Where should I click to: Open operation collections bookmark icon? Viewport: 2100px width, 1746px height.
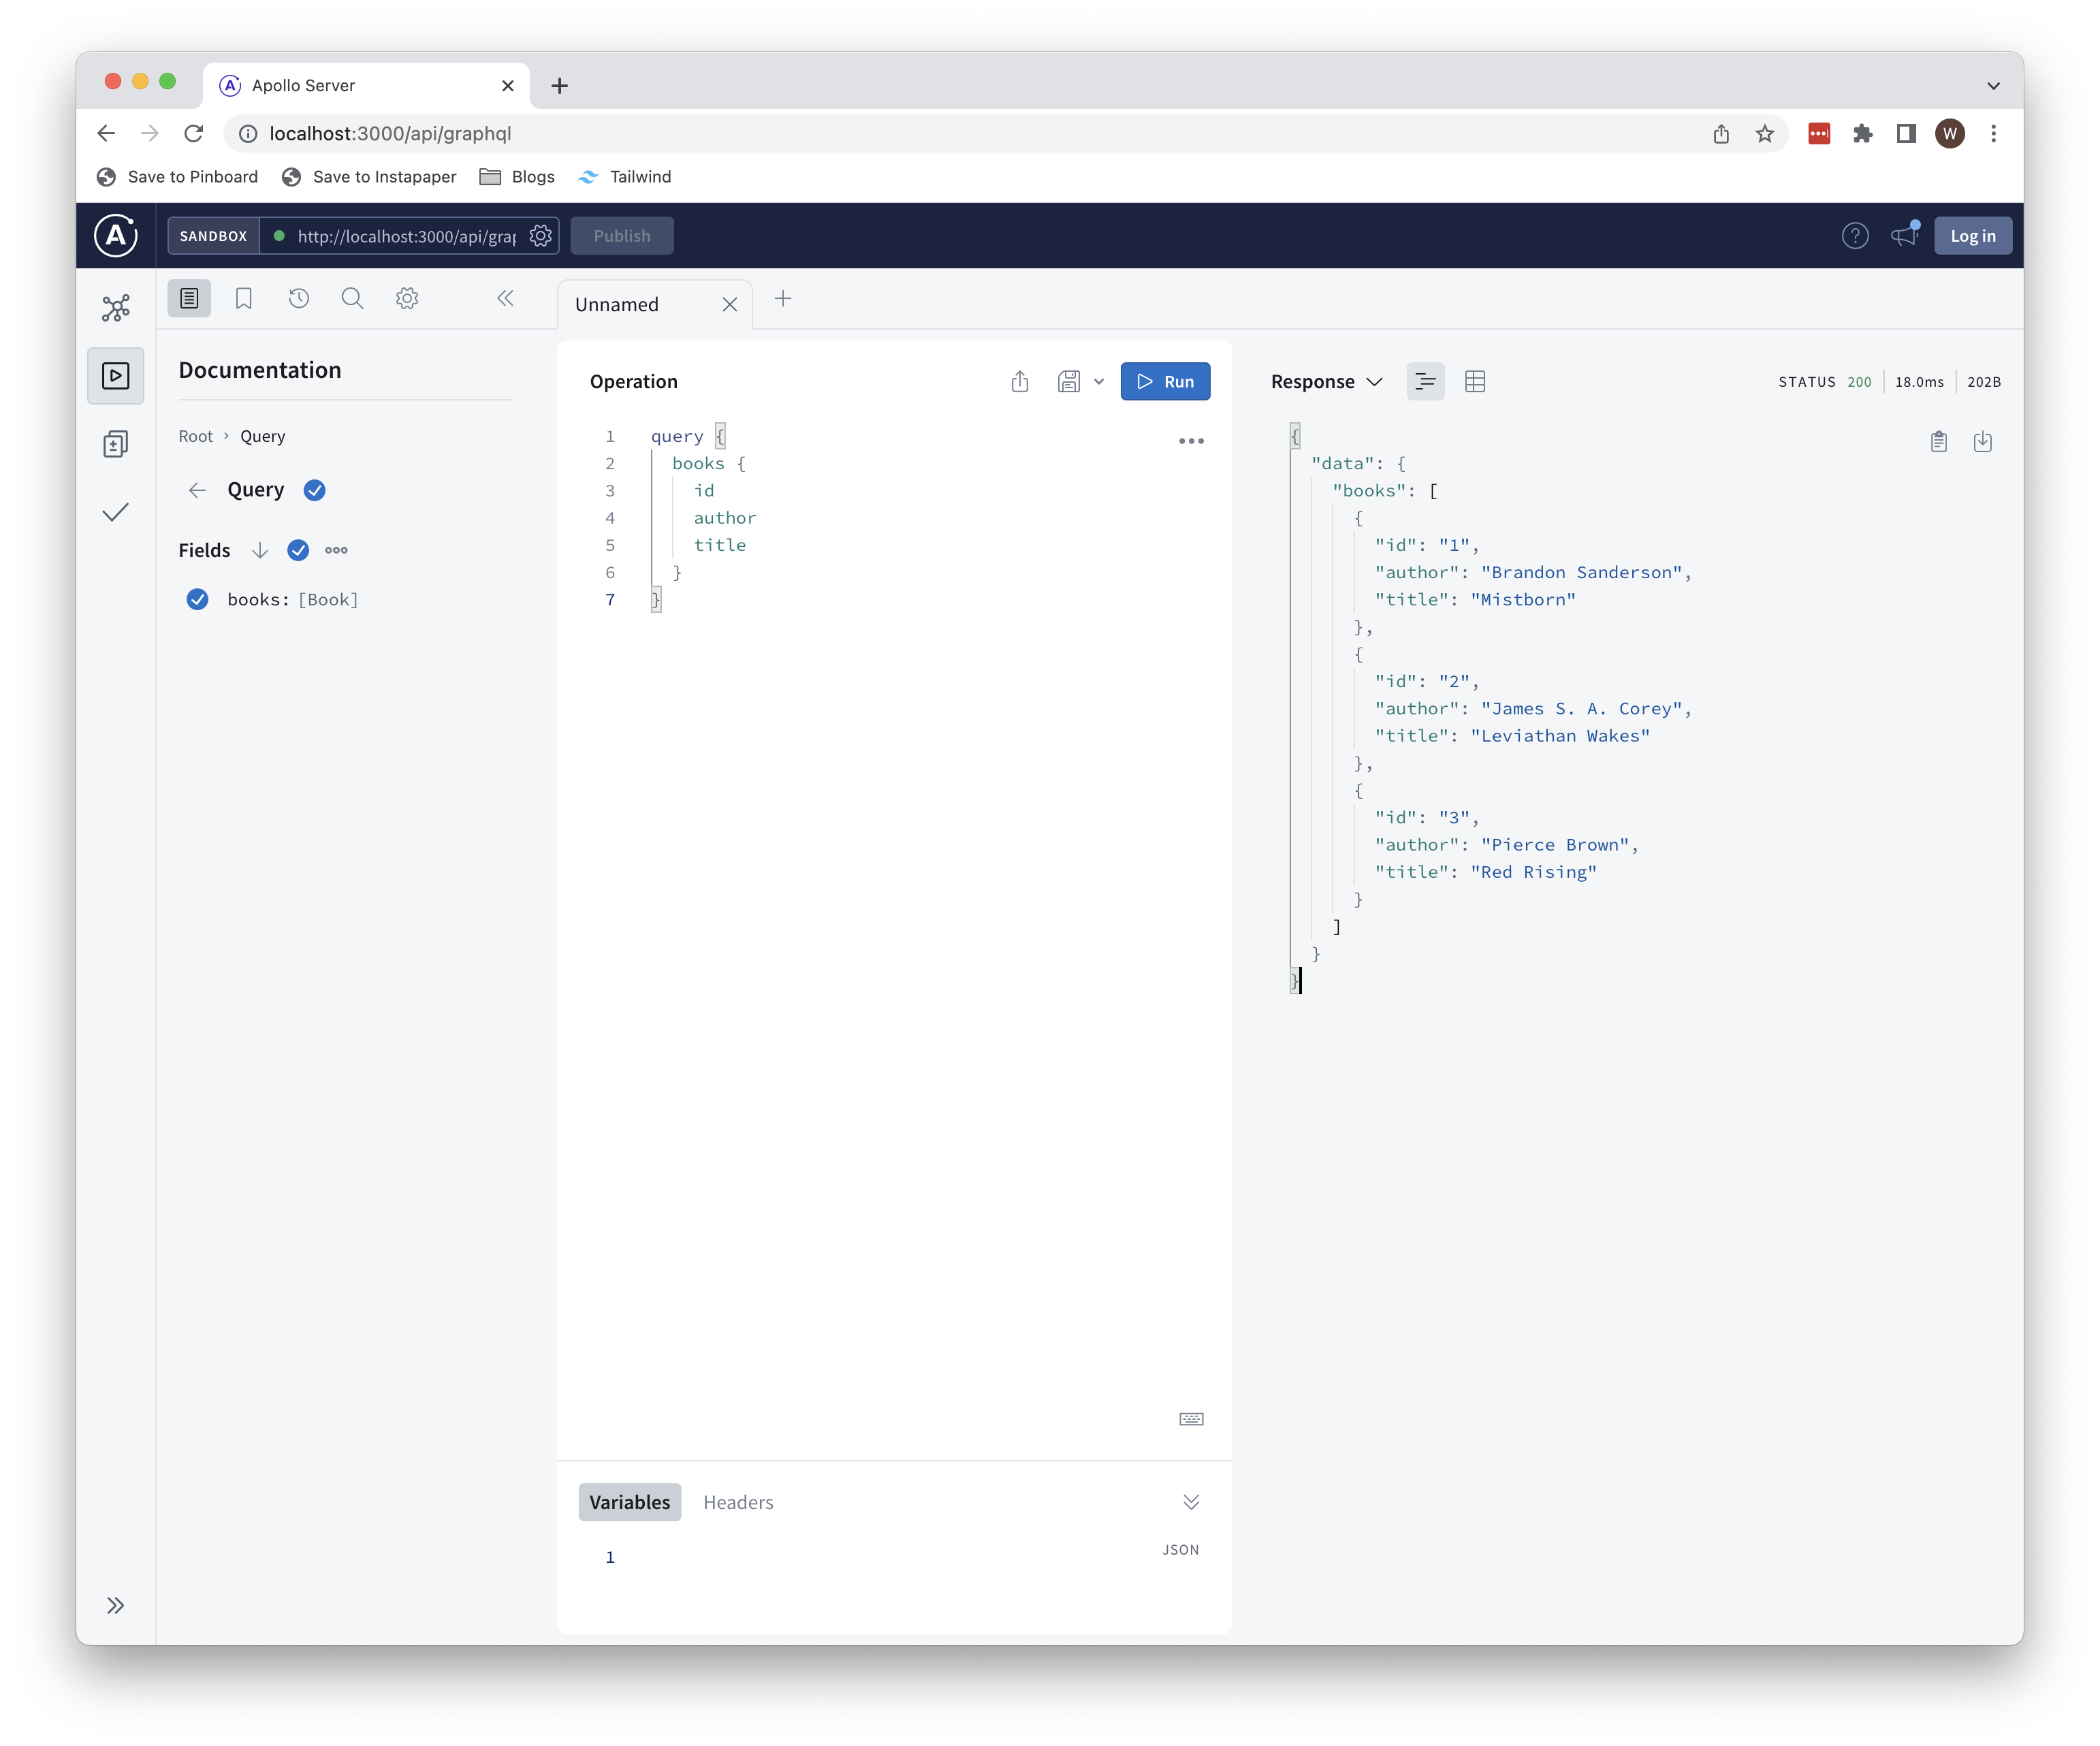(243, 298)
